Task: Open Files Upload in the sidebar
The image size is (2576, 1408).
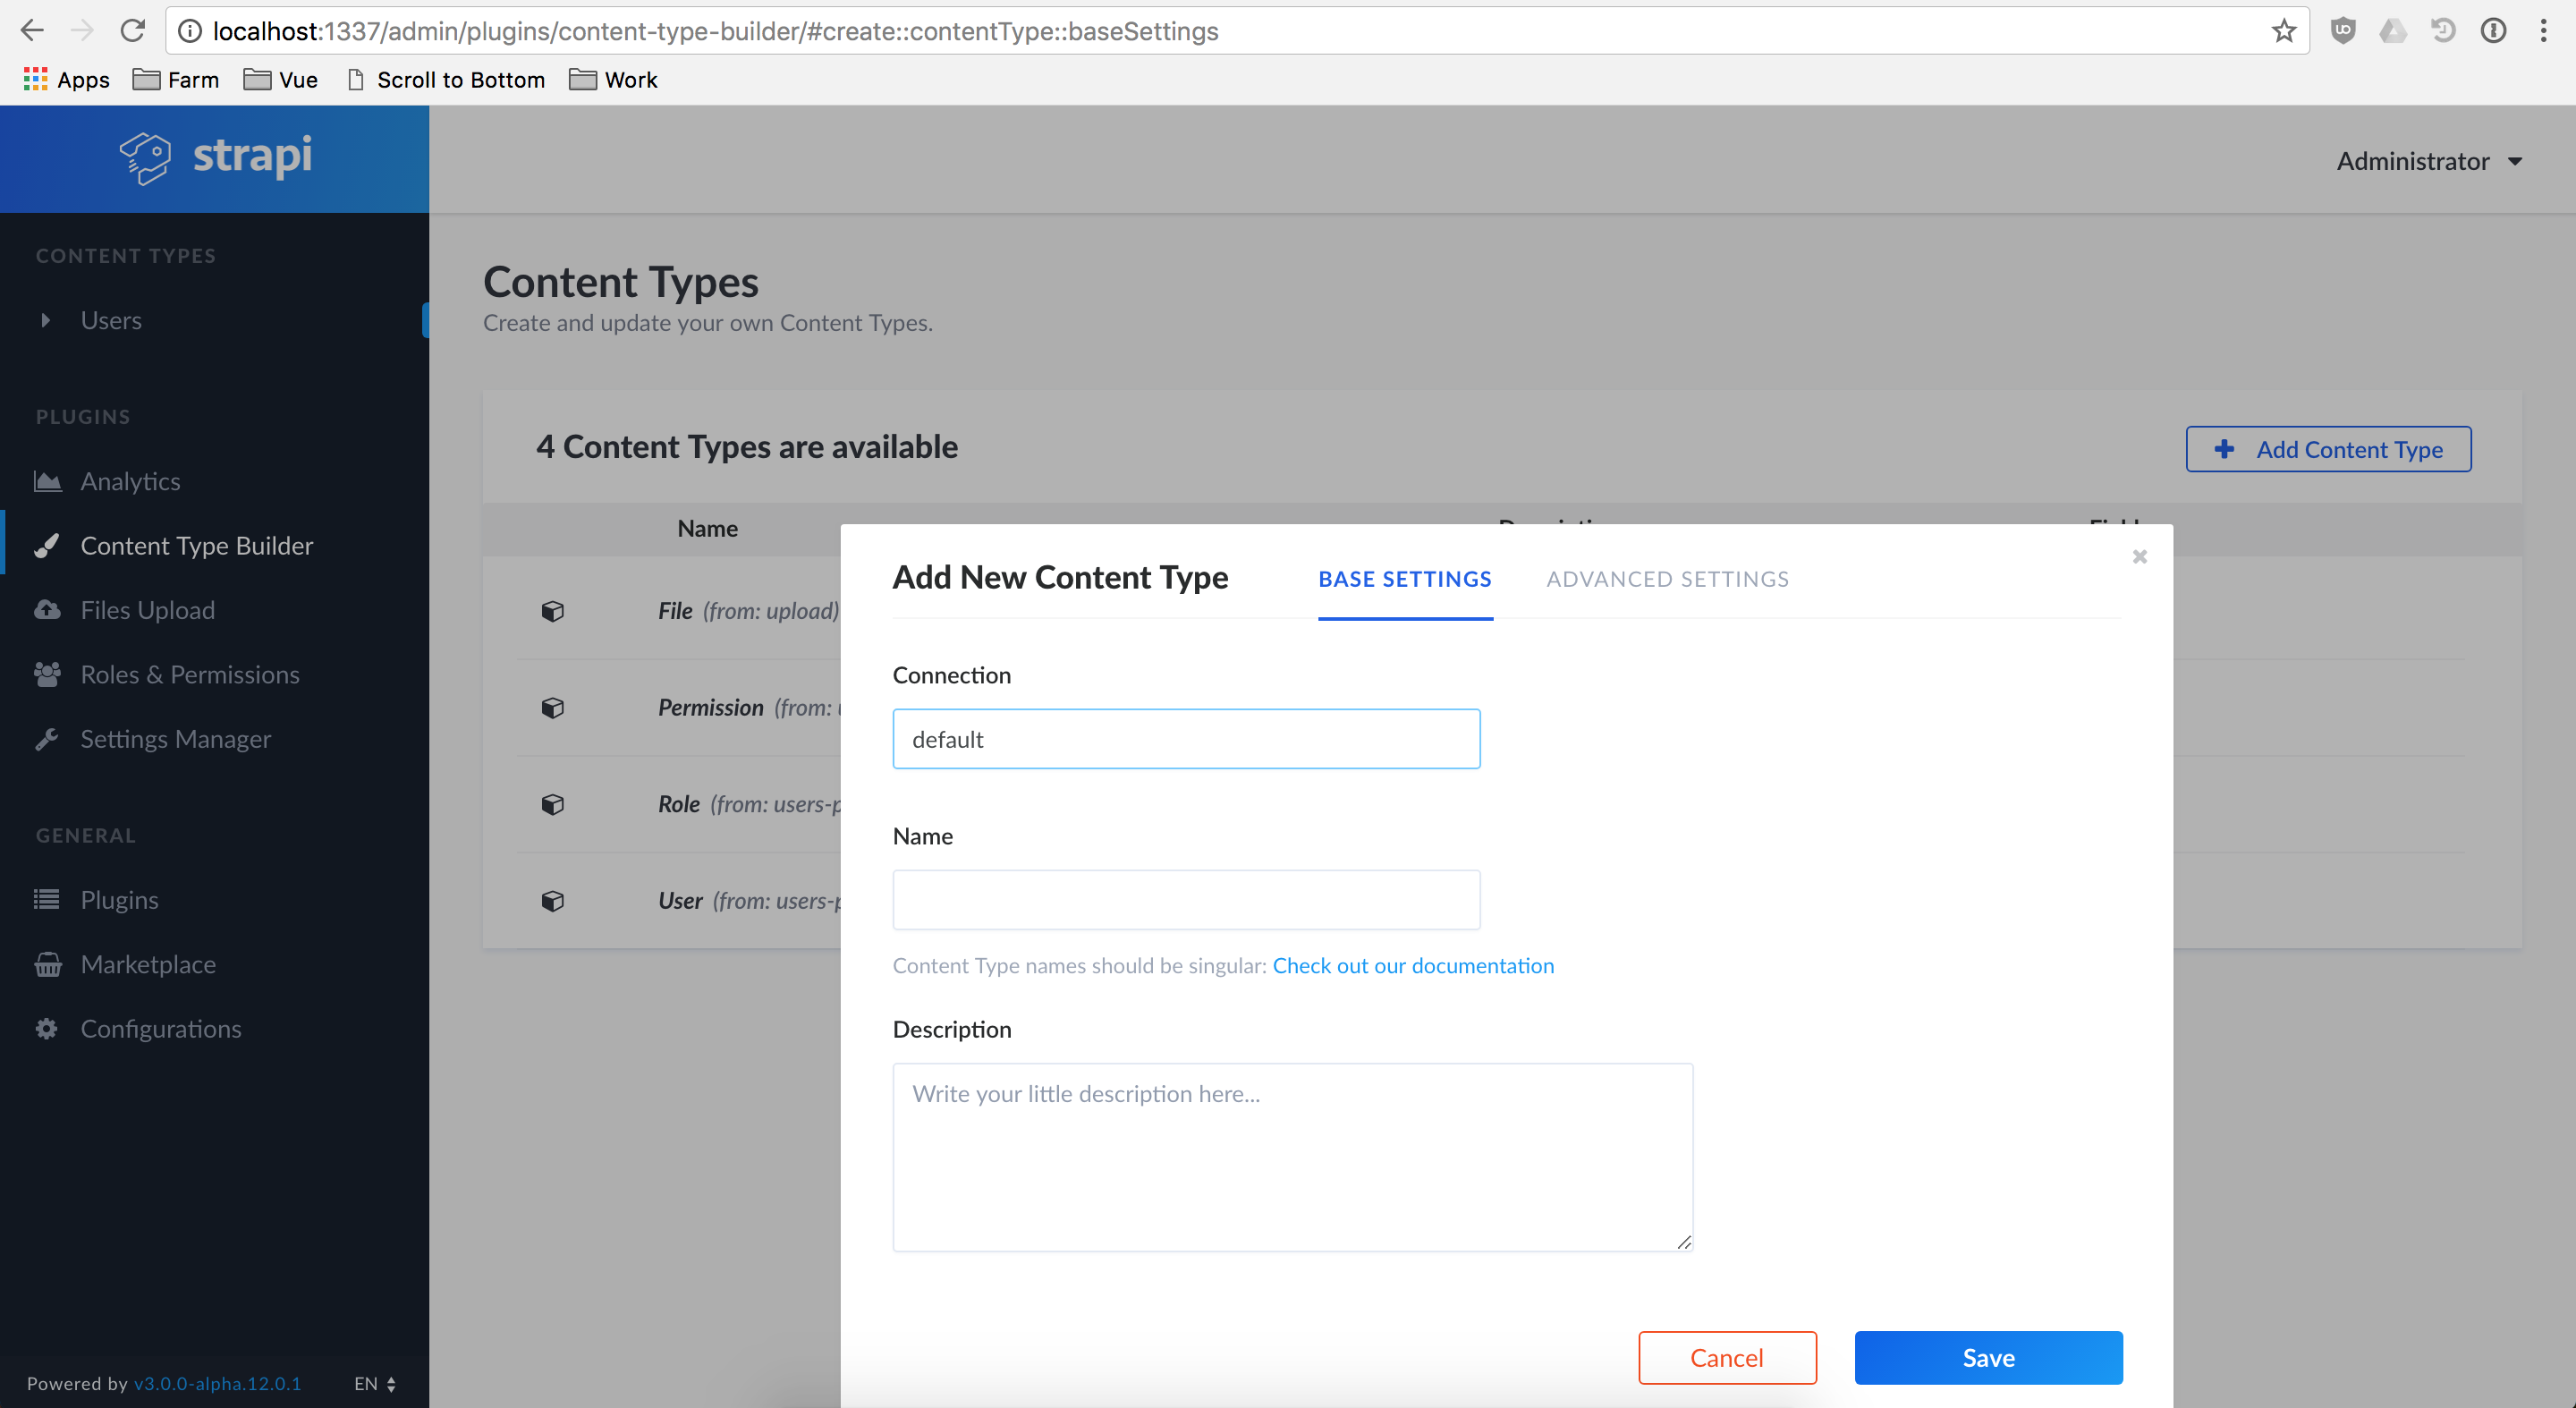Action: click(147, 609)
